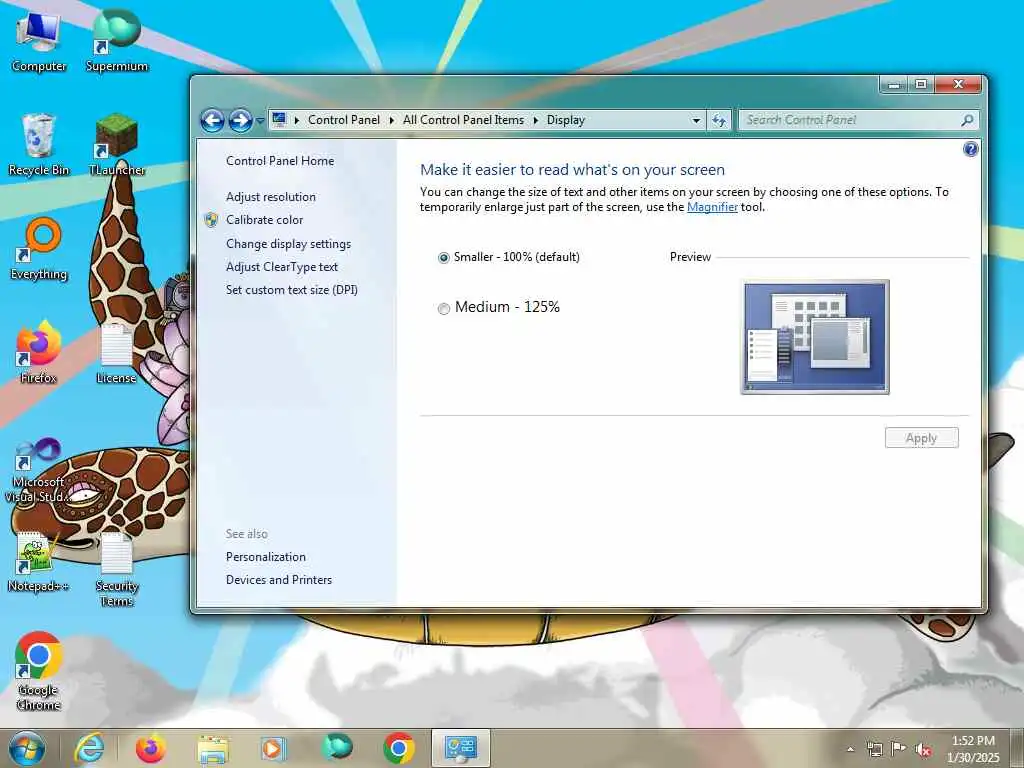Screen dimensions: 1024x768
Task: Open Adjust resolution
Action: (270, 197)
